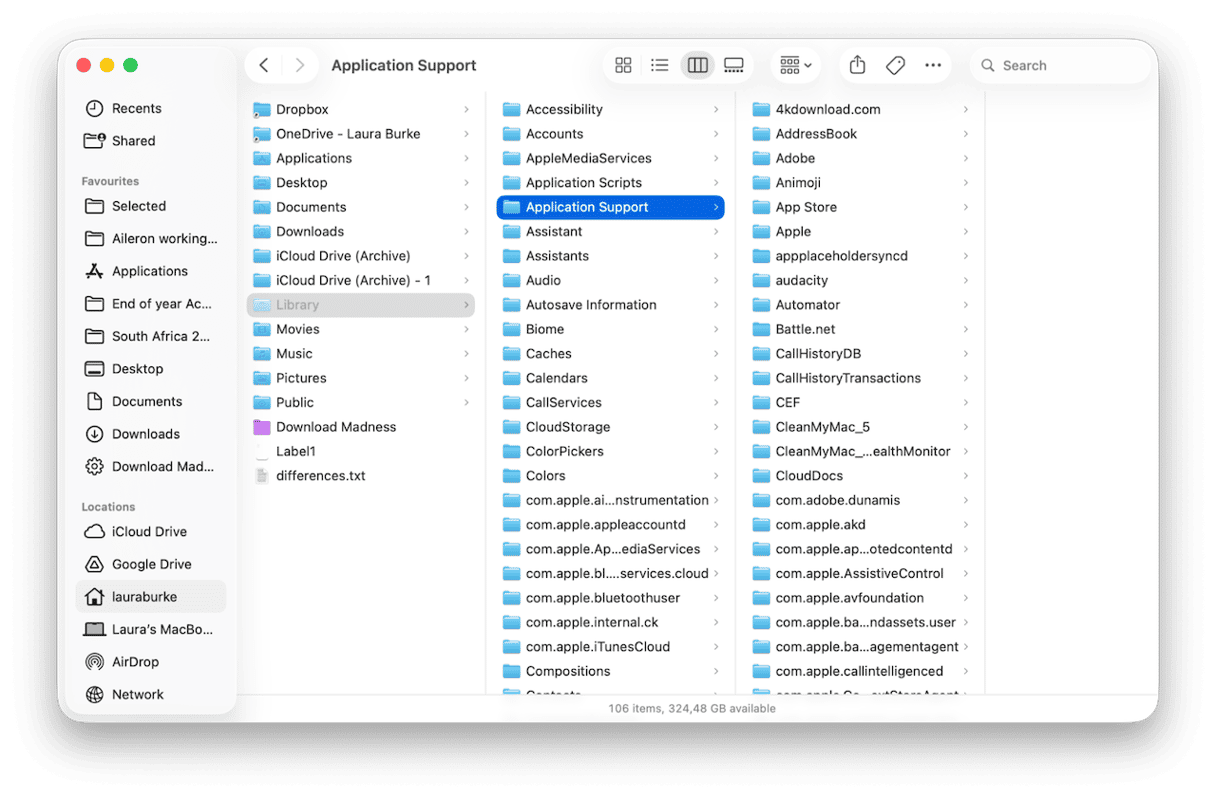Switch to list view in the toolbar
The height and width of the screenshot is (798, 1216).
point(659,64)
